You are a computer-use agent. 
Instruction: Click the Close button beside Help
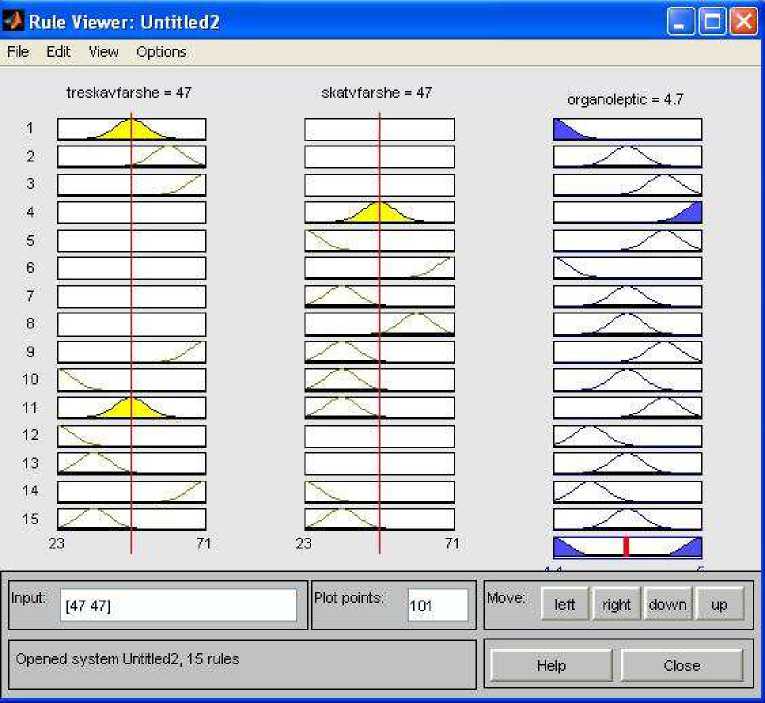pyautogui.click(x=681, y=665)
